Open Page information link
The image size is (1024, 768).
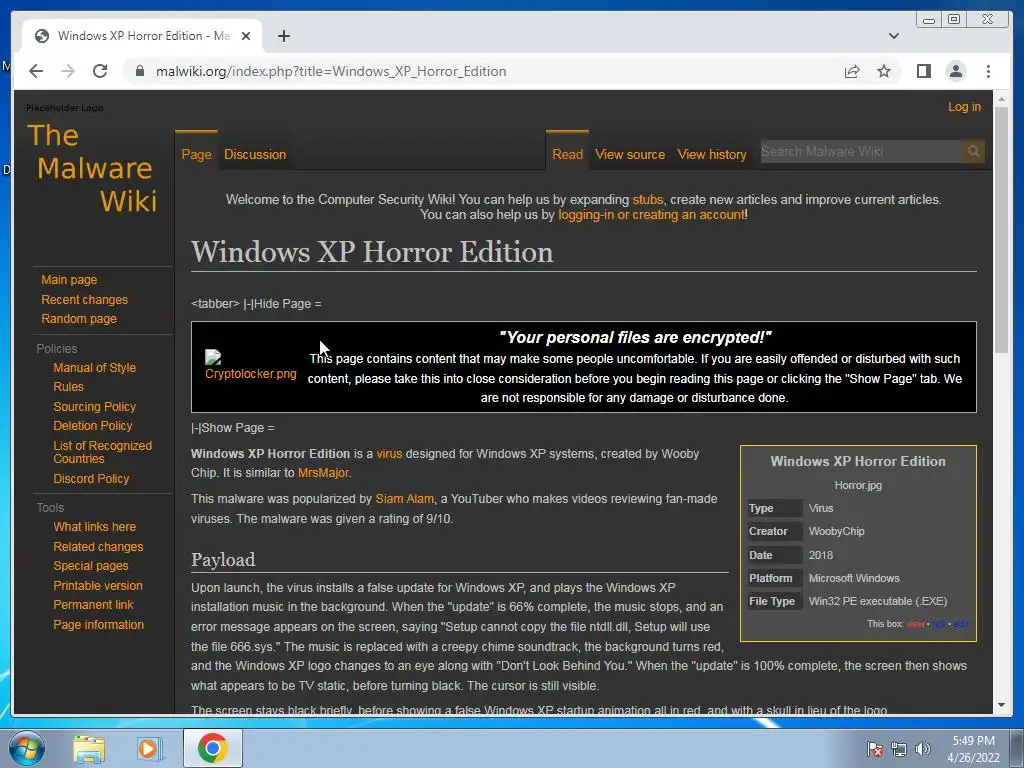click(x=99, y=625)
